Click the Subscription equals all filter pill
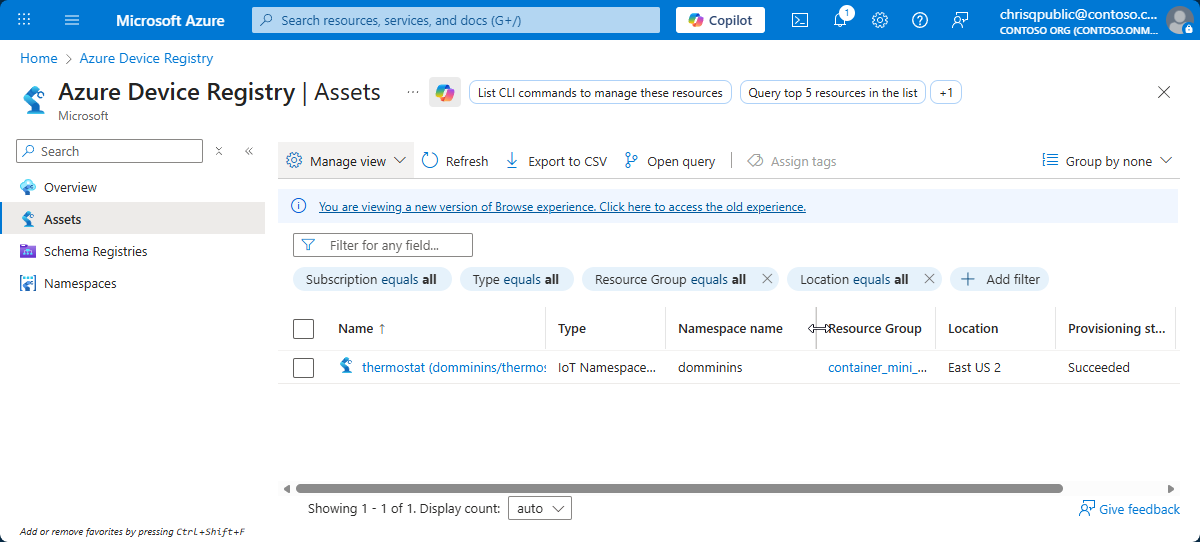The width and height of the screenshot is (1200, 542). pos(372,279)
